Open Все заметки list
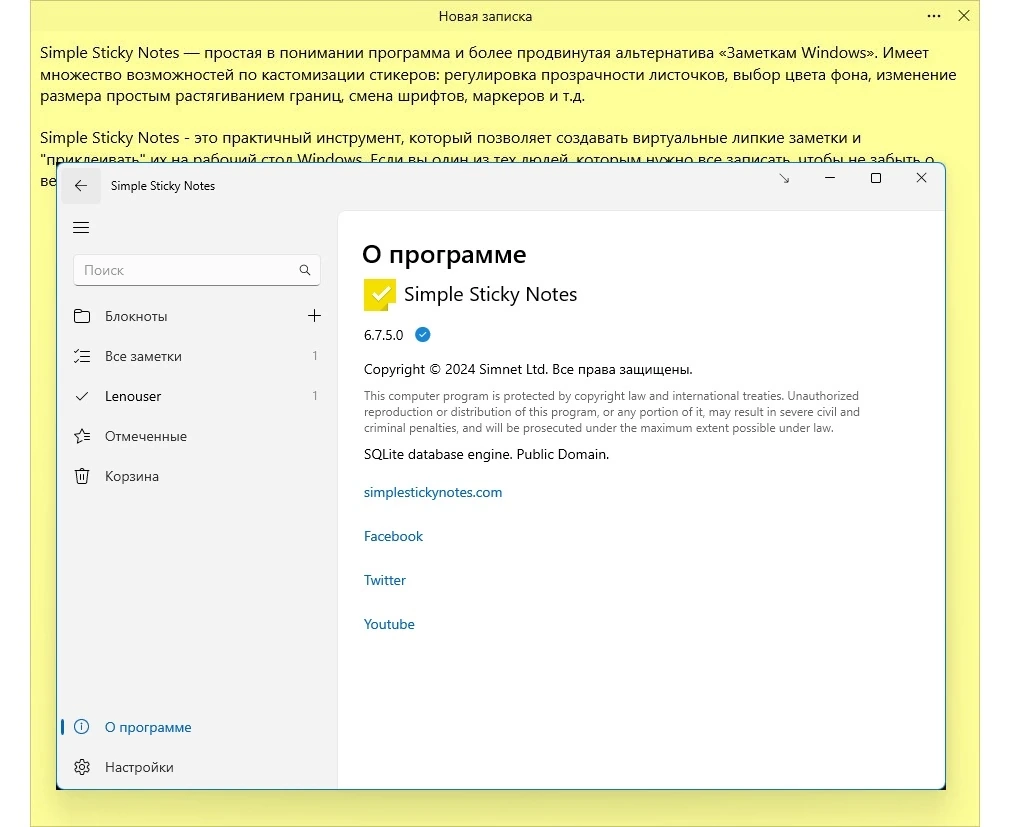Screen dimensions: 1010x827 pyautogui.click(x=196, y=356)
